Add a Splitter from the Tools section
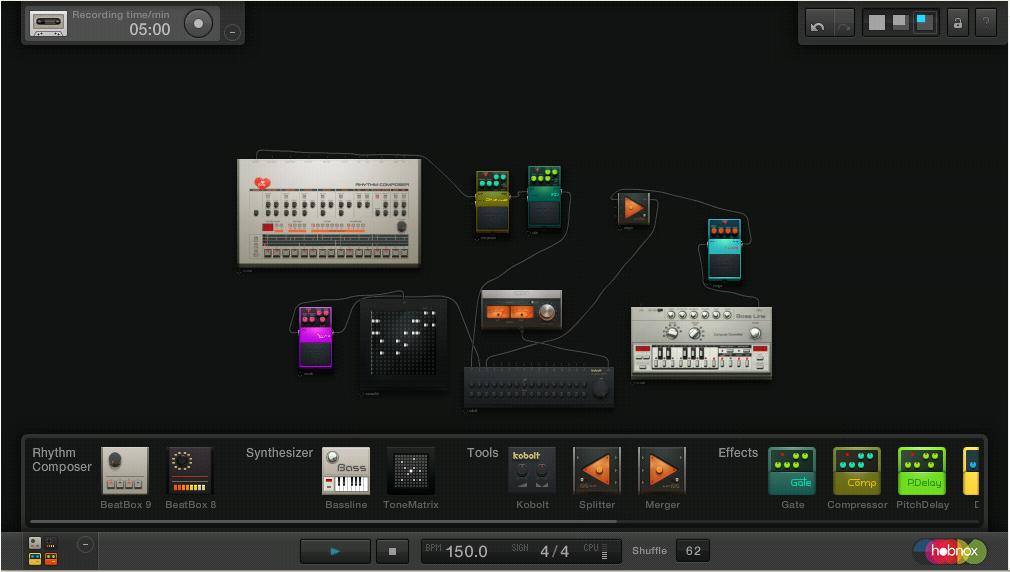This screenshot has height=572, width=1010. pos(597,471)
